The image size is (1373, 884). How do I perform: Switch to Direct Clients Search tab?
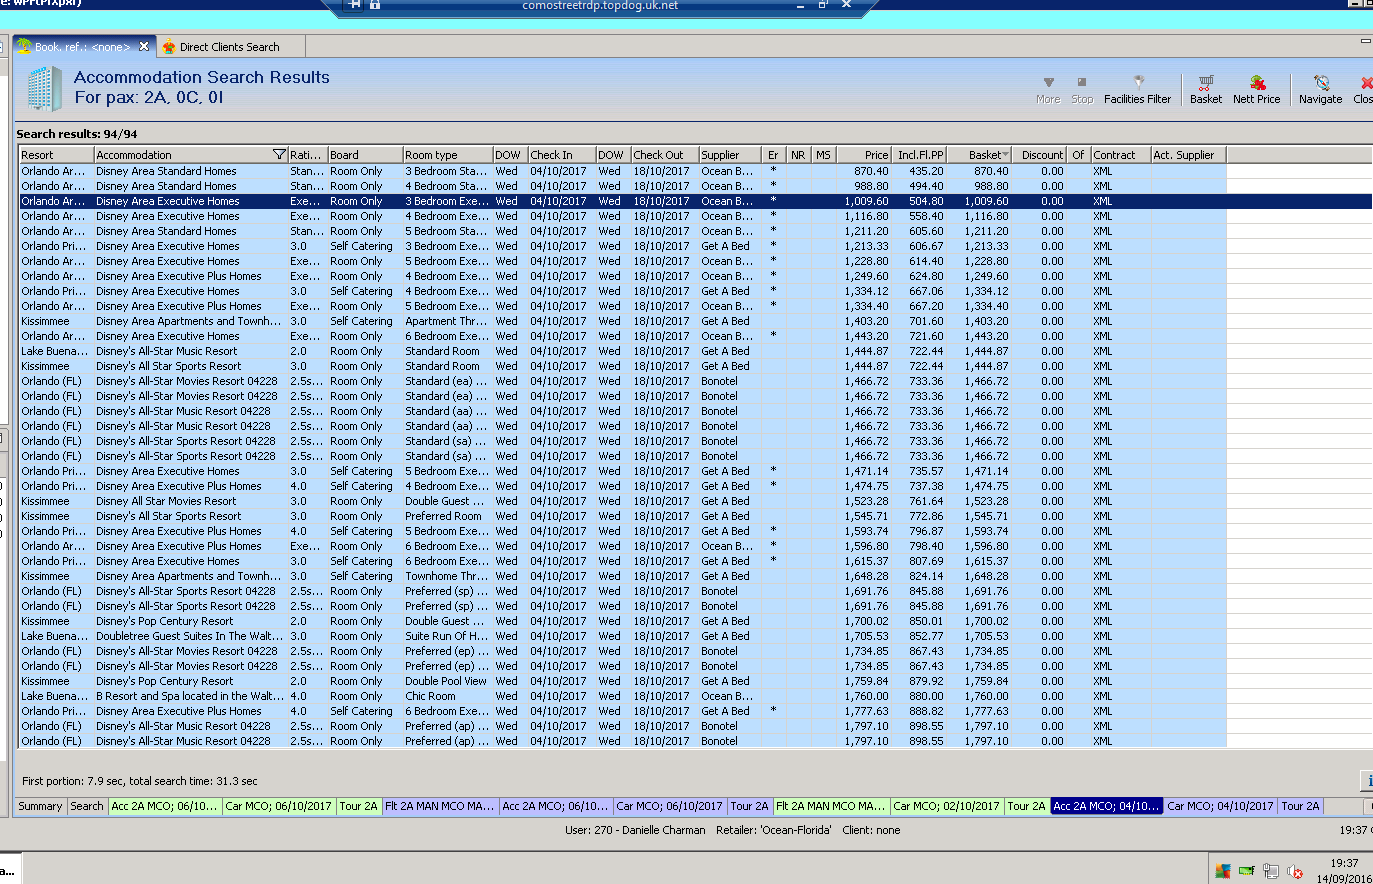(x=229, y=47)
